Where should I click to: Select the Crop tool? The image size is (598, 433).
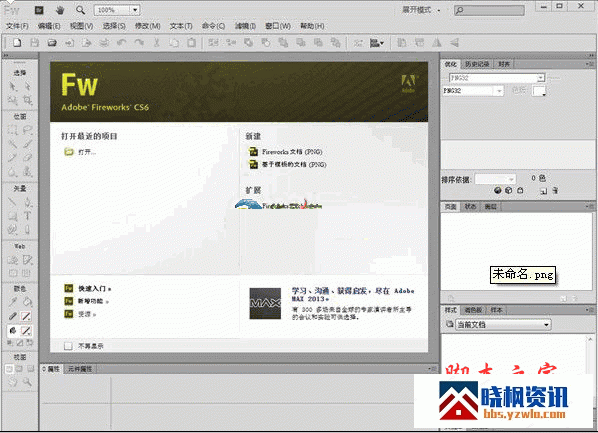click(x=27, y=100)
